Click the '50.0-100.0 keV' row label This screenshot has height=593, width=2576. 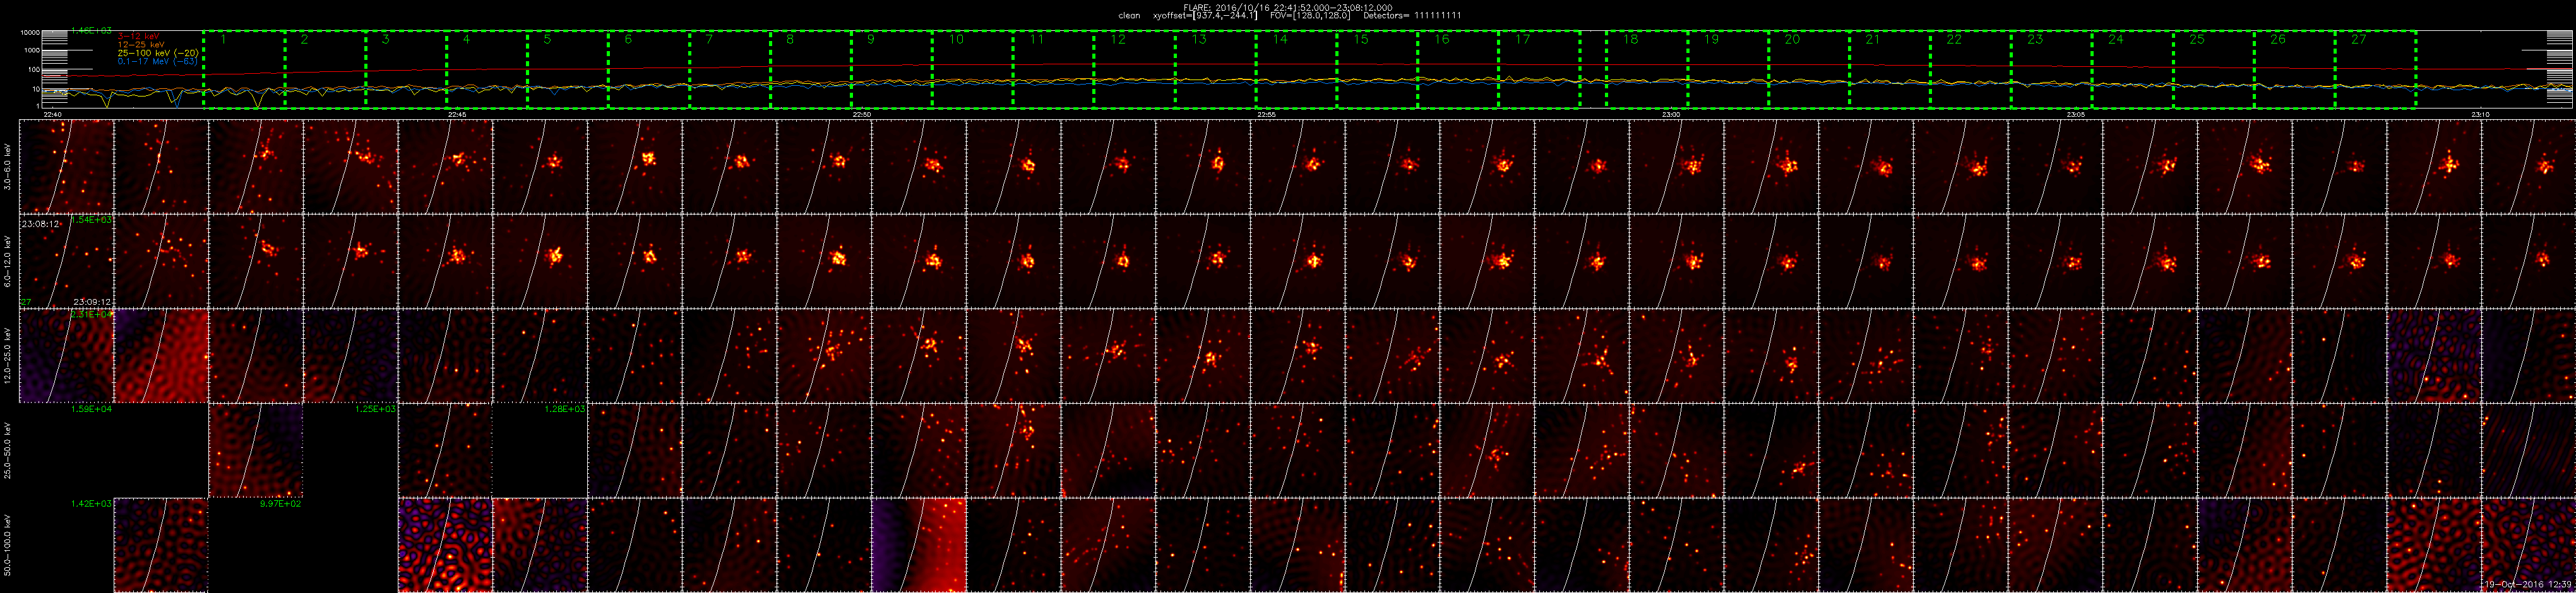(9, 546)
